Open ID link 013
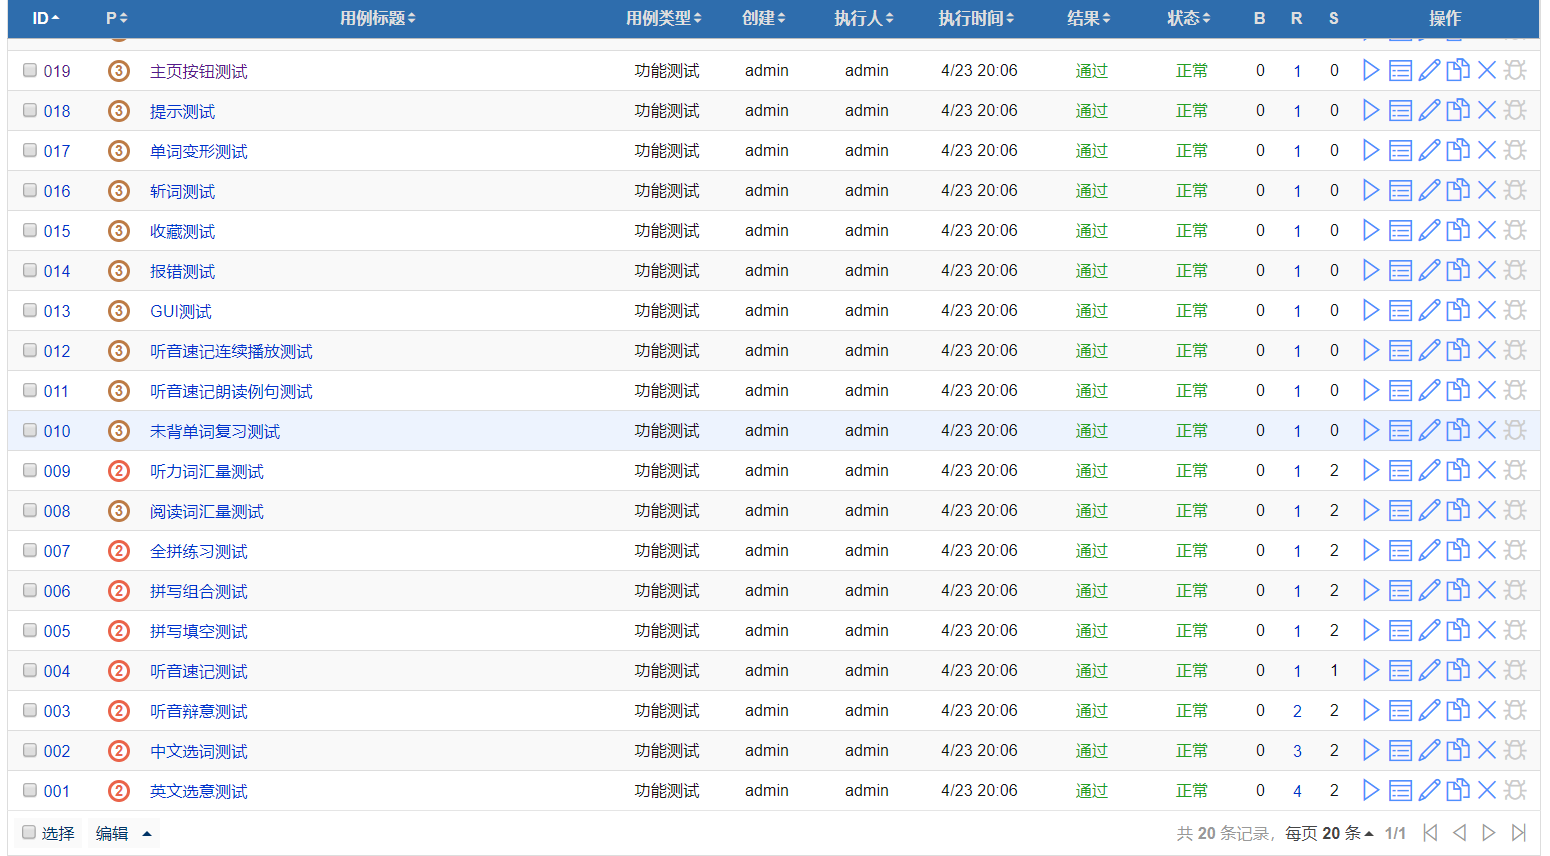Image resolution: width=1550 pixels, height=856 pixels. [57, 311]
